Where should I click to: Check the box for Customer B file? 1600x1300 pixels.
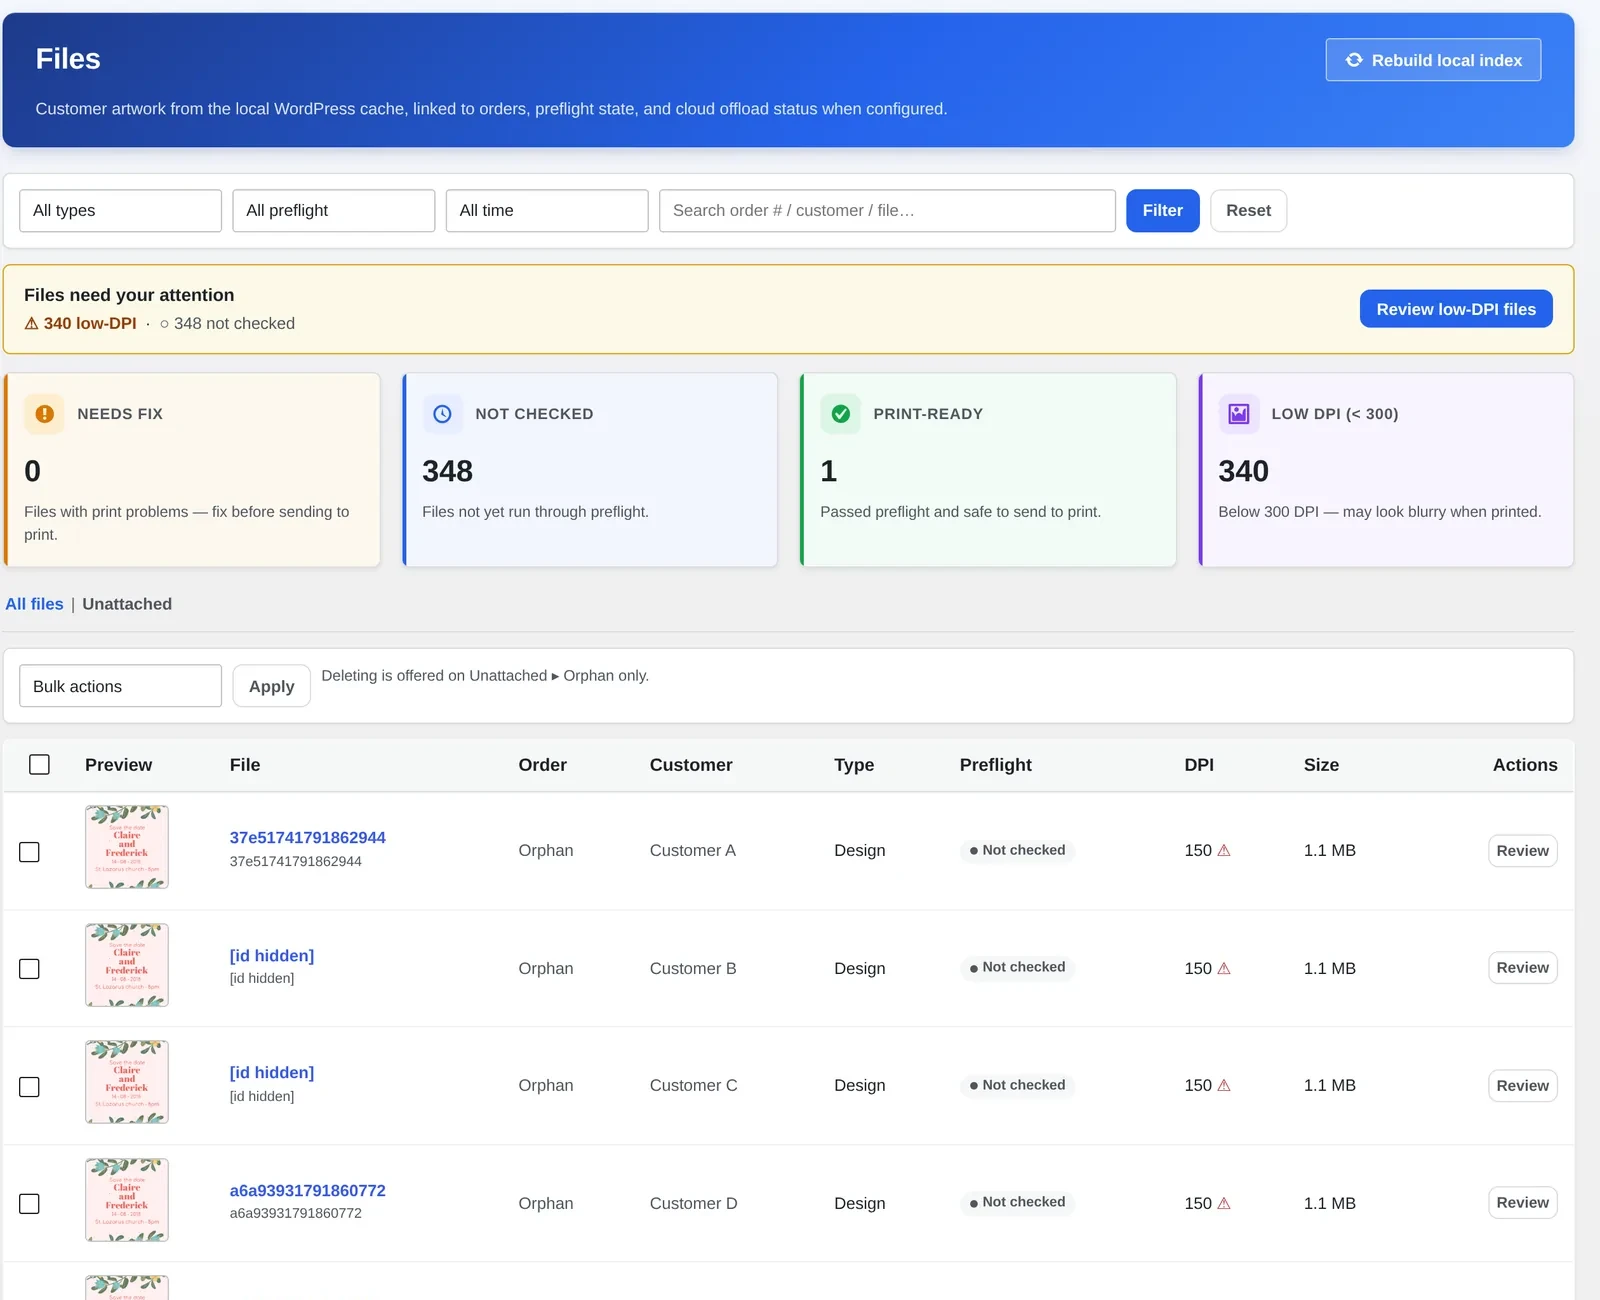pyautogui.click(x=30, y=969)
